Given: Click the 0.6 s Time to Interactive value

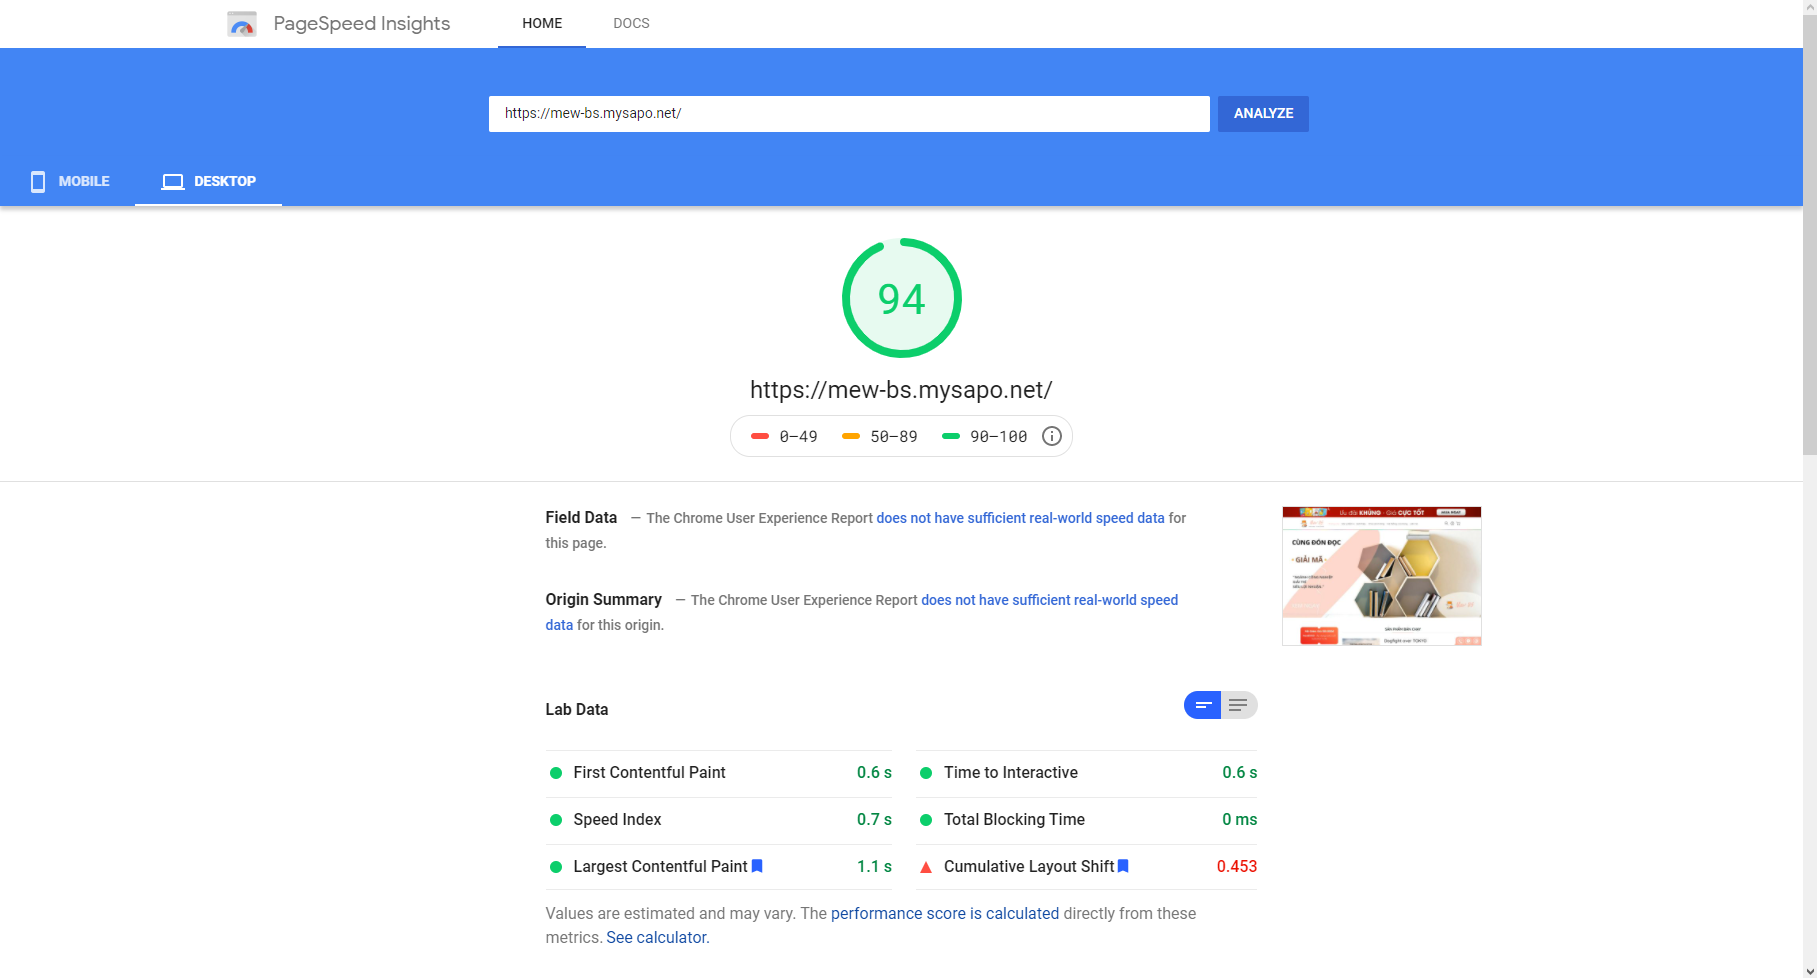Looking at the screenshot, I should [1240, 773].
